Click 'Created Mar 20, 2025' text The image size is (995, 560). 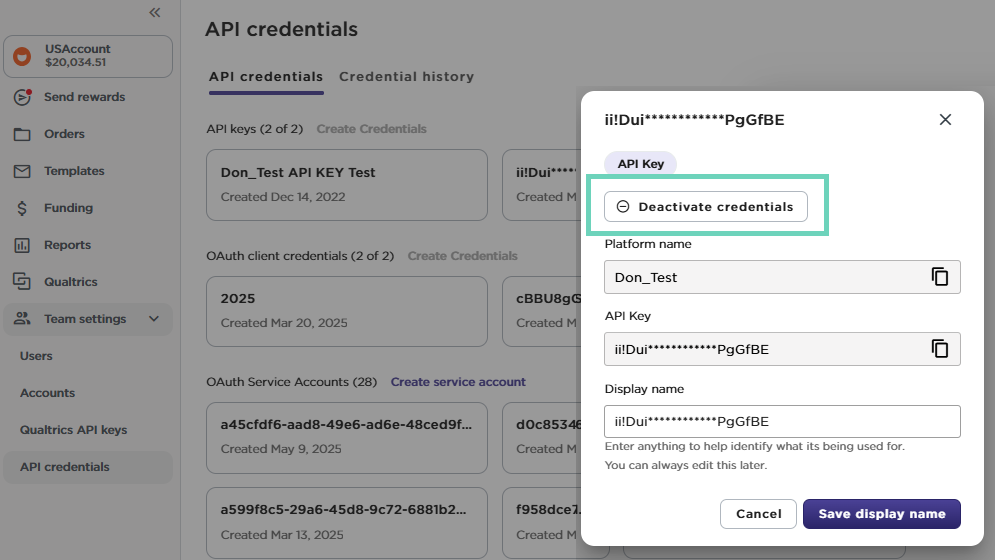(x=284, y=323)
